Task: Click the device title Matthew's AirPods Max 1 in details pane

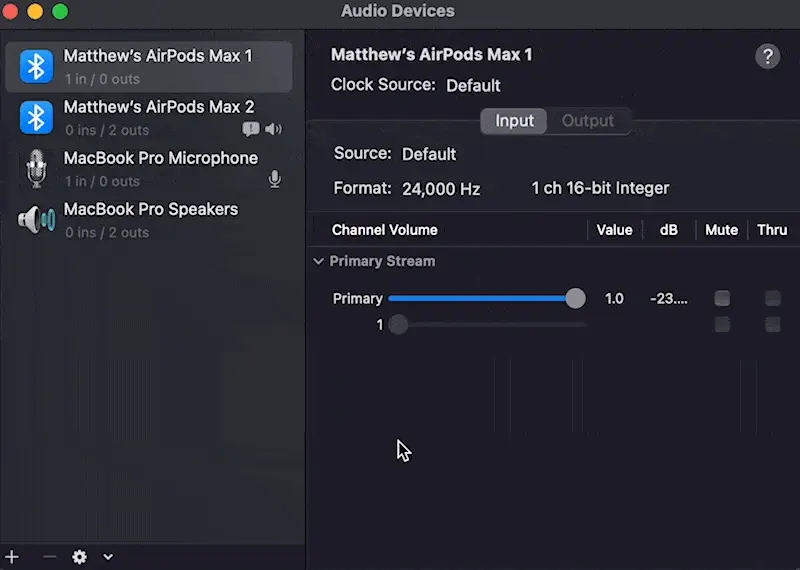Action: pos(431,55)
